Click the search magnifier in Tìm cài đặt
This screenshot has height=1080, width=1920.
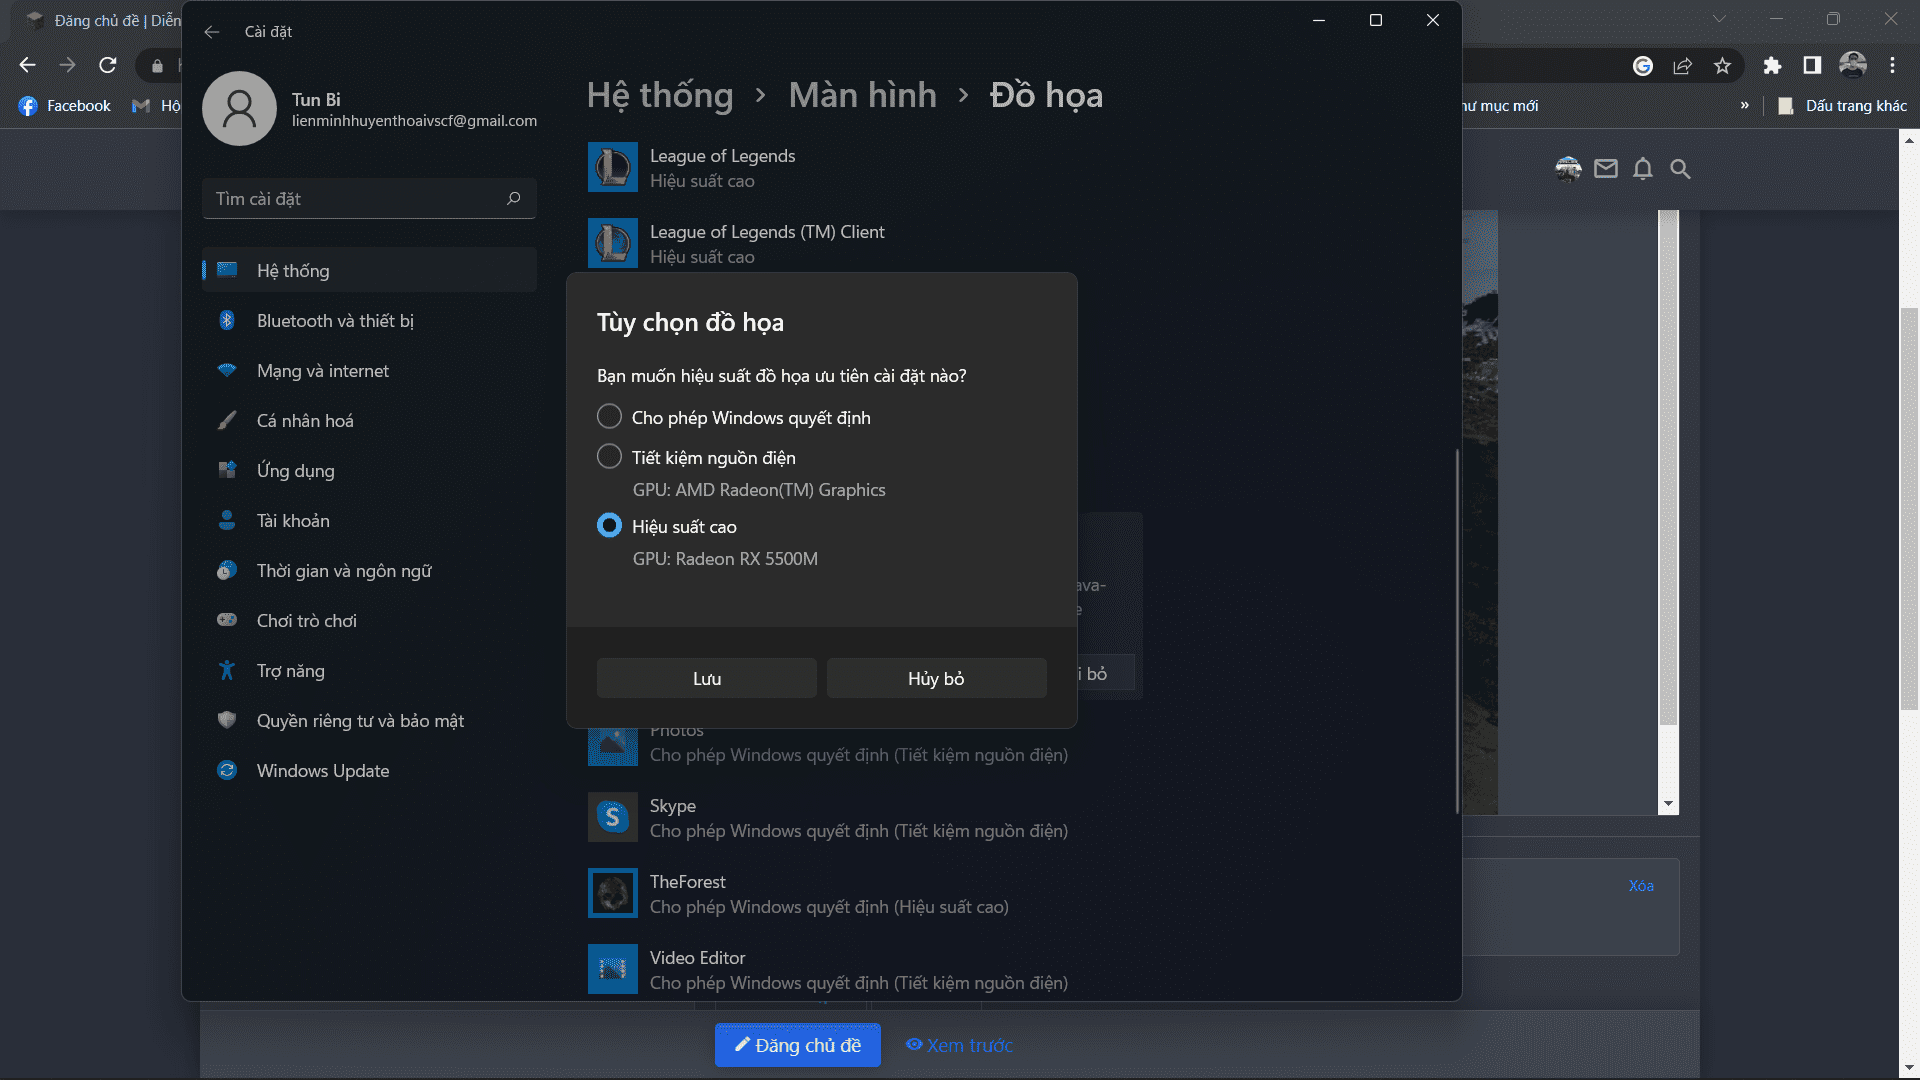click(514, 198)
